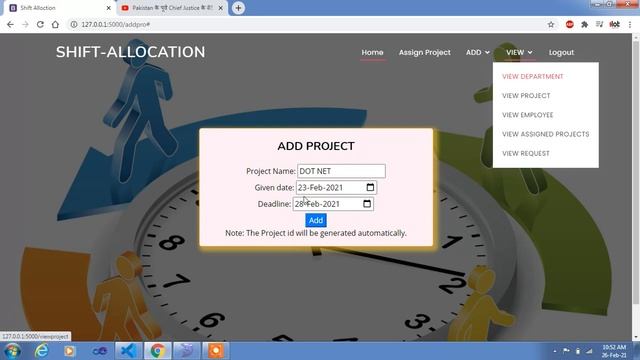640x360 pixels.
Task: Open the Home navigation link
Action: (x=372, y=52)
